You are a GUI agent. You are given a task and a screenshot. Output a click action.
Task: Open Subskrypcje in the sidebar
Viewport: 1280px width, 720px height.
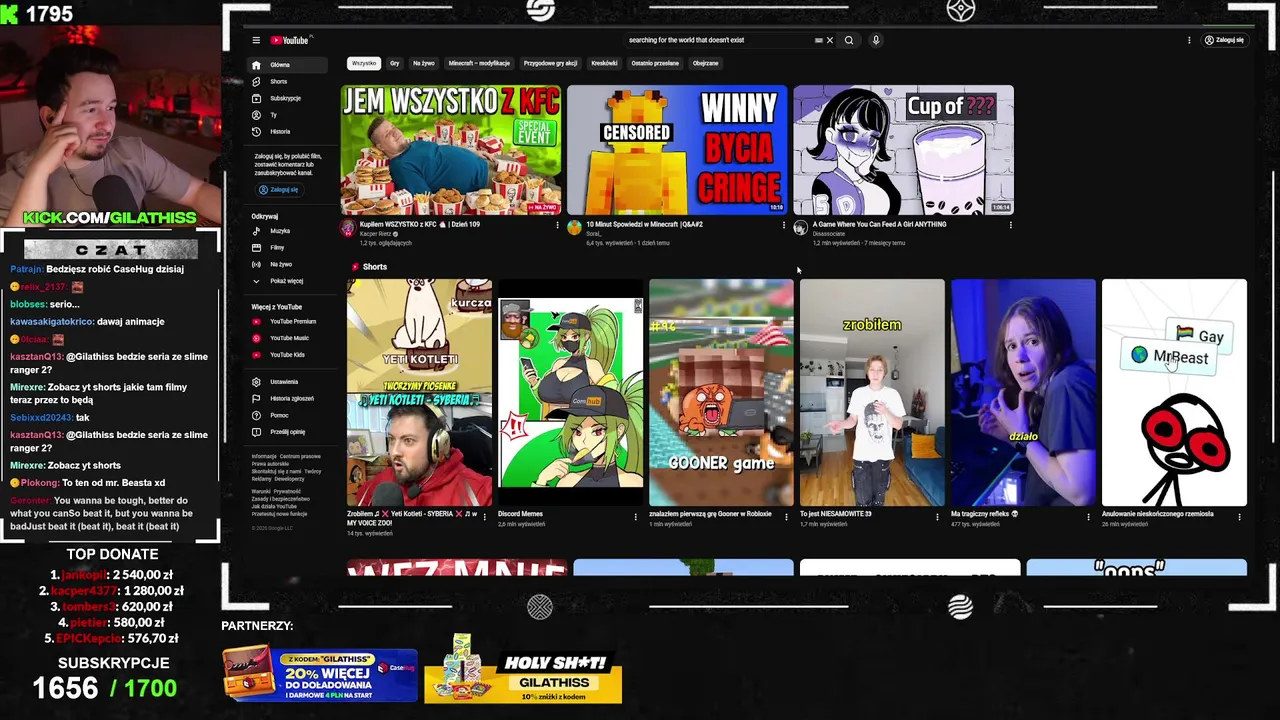[288, 98]
